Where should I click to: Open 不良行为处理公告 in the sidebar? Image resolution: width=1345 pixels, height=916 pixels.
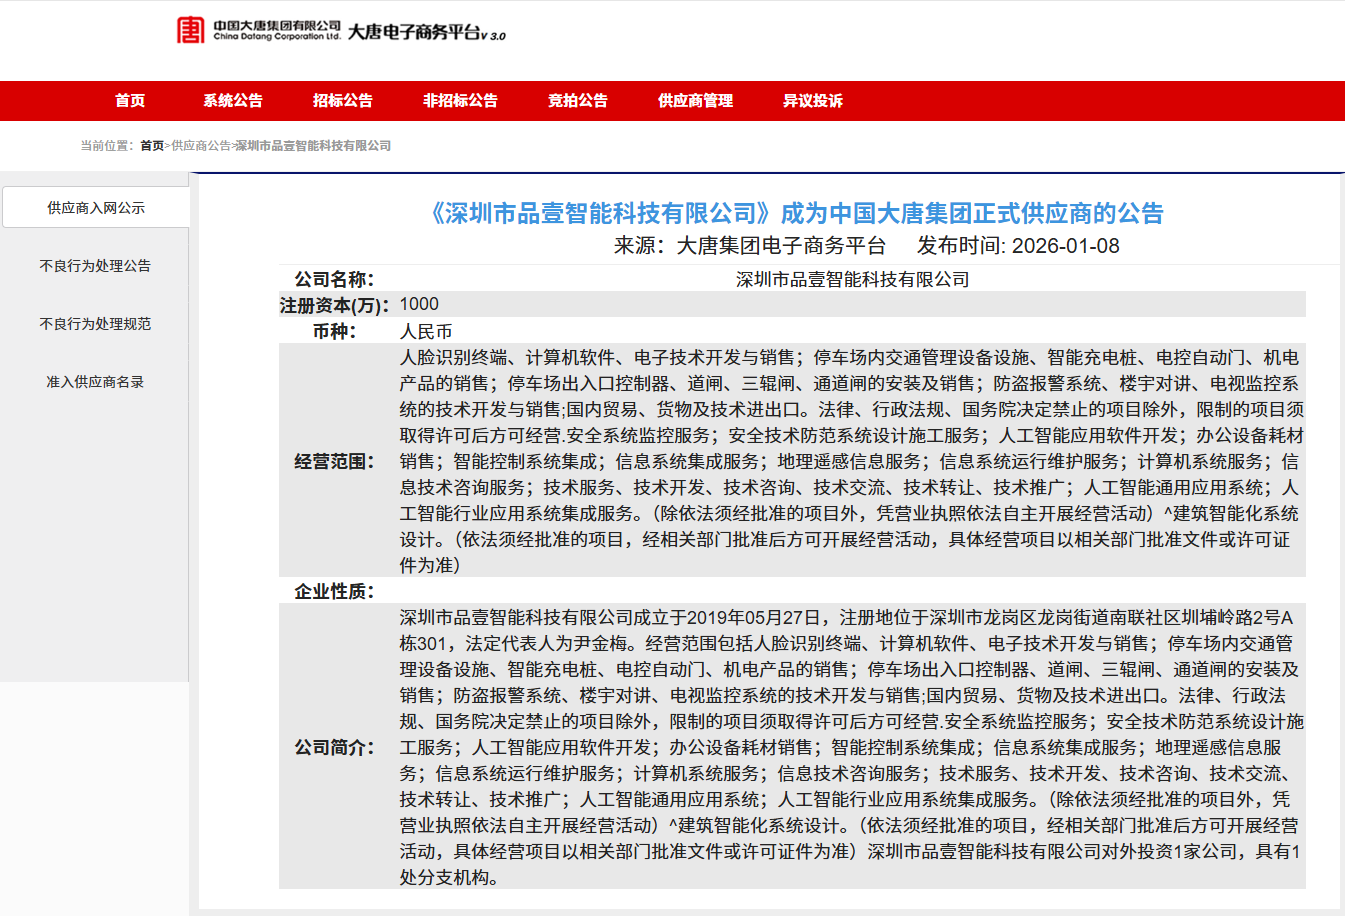pyautogui.click(x=95, y=266)
